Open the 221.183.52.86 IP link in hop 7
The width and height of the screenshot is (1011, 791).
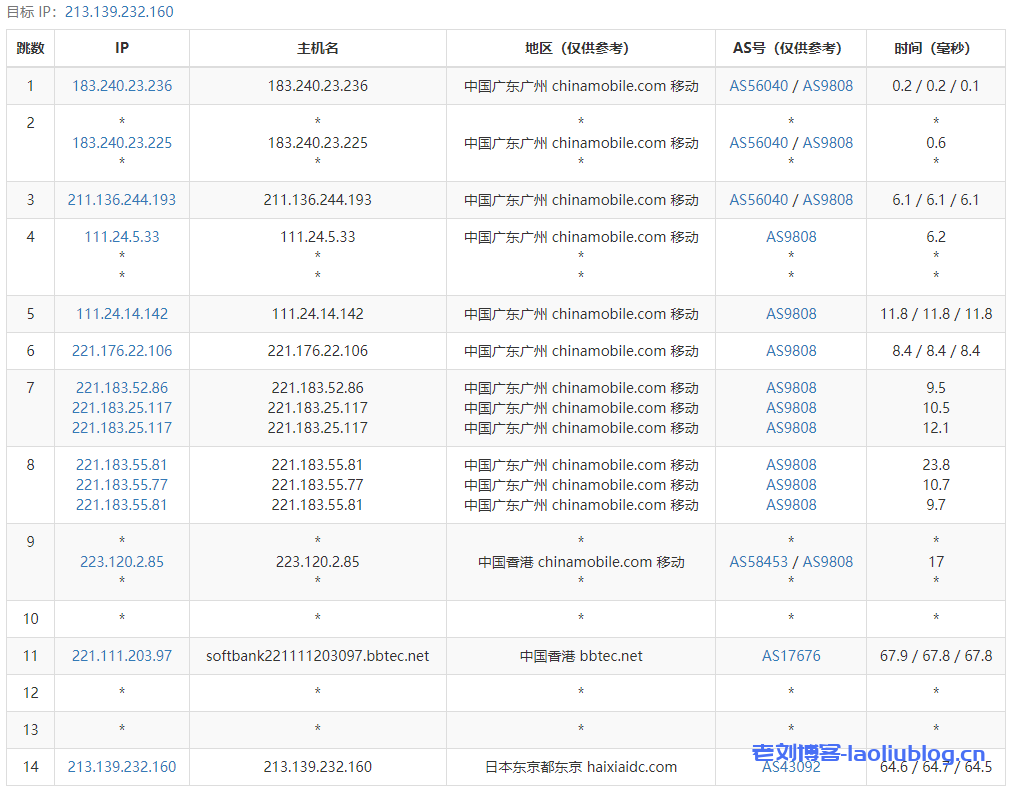coord(122,388)
